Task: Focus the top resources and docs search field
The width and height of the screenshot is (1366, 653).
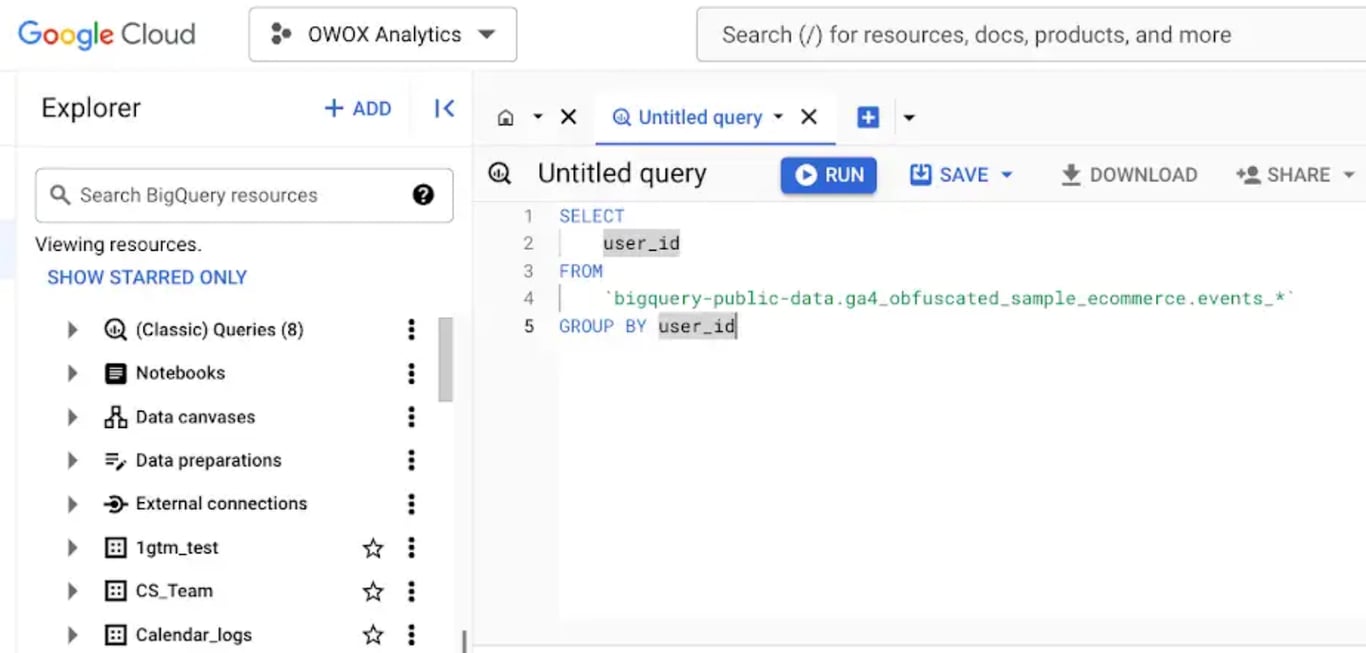Action: [1030, 35]
